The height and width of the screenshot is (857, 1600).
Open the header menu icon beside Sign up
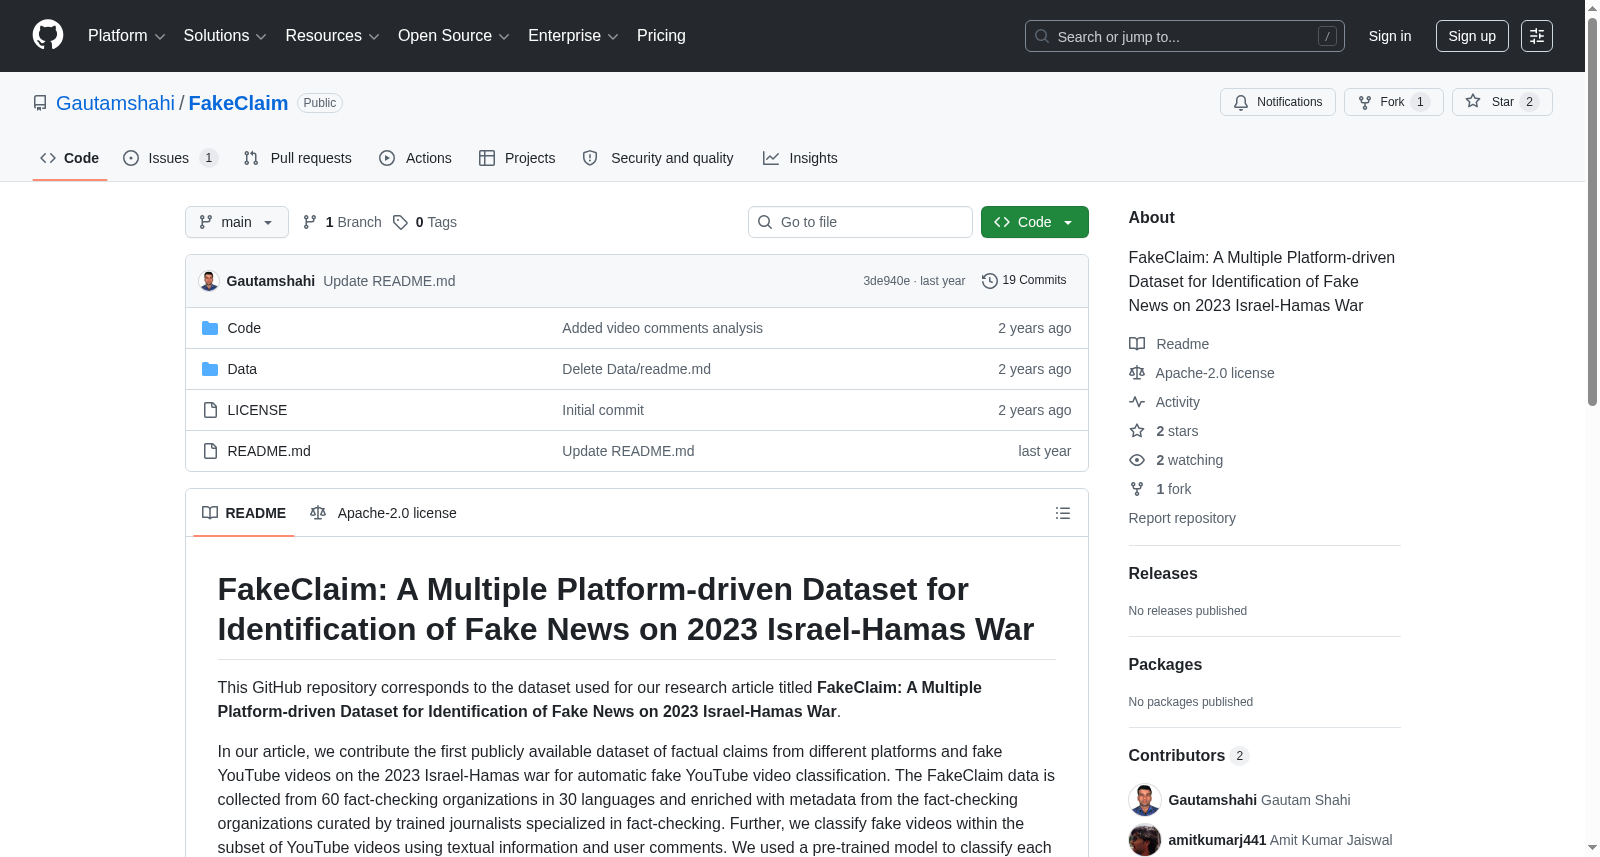click(x=1536, y=36)
